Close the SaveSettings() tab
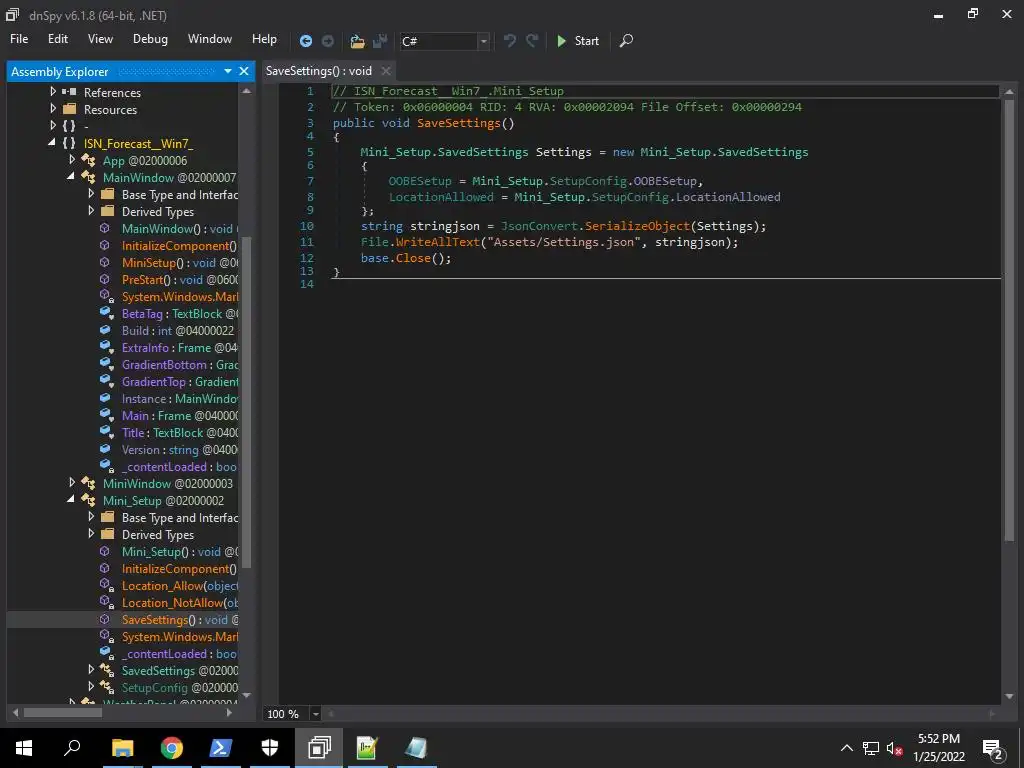 pos(386,71)
